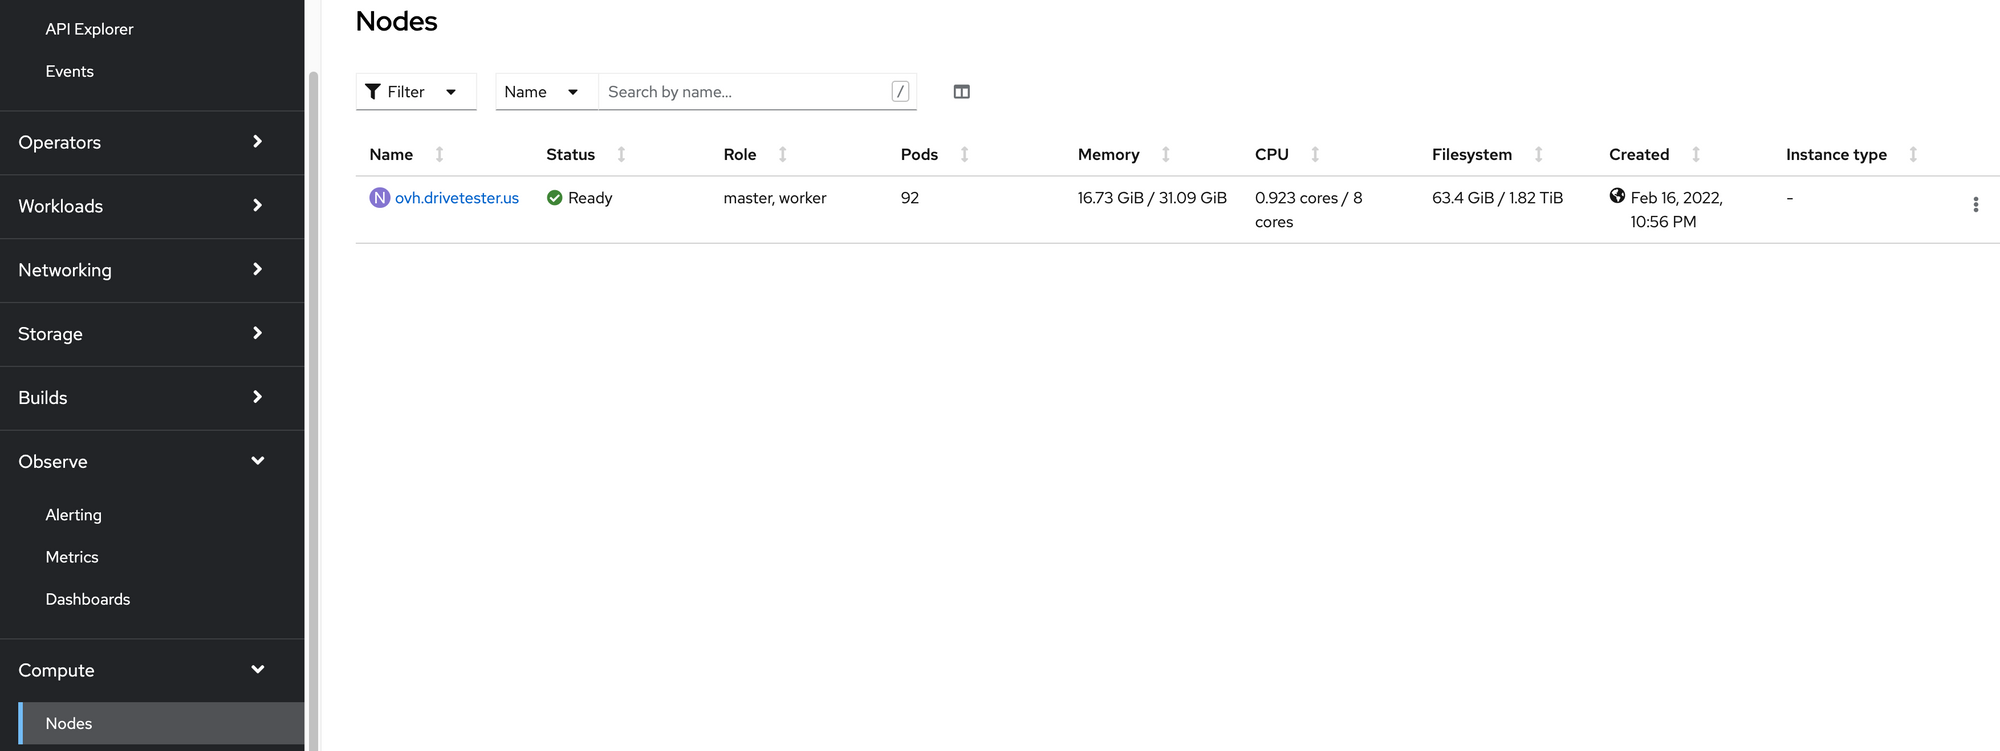Open Events in sidebar
Image resolution: width=2000 pixels, height=751 pixels.
click(69, 71)
